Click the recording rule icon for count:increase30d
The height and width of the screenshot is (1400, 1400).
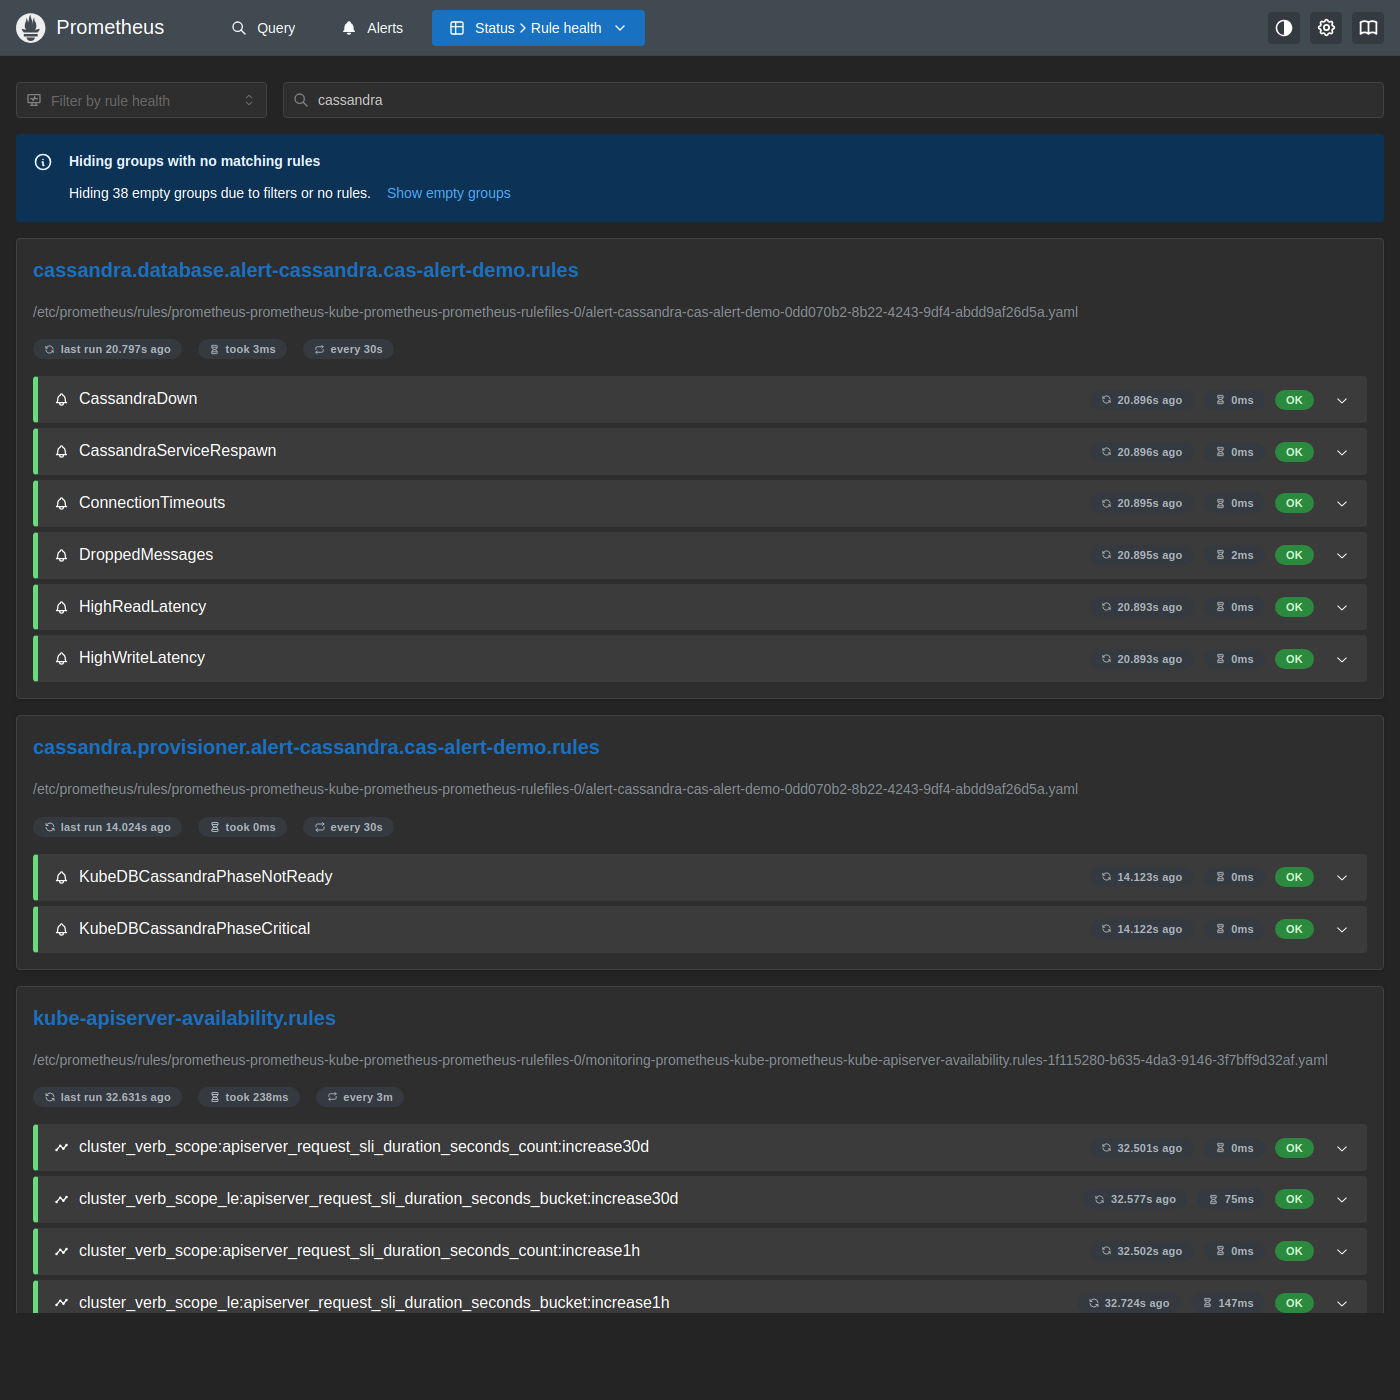point(61,1148)
